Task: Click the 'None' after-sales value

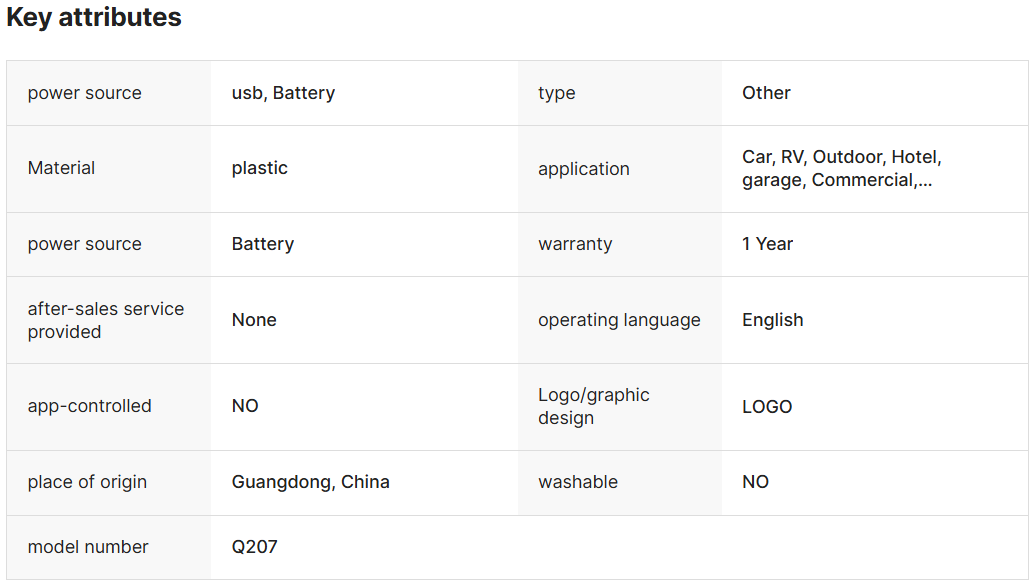Action: coord(254,320)
